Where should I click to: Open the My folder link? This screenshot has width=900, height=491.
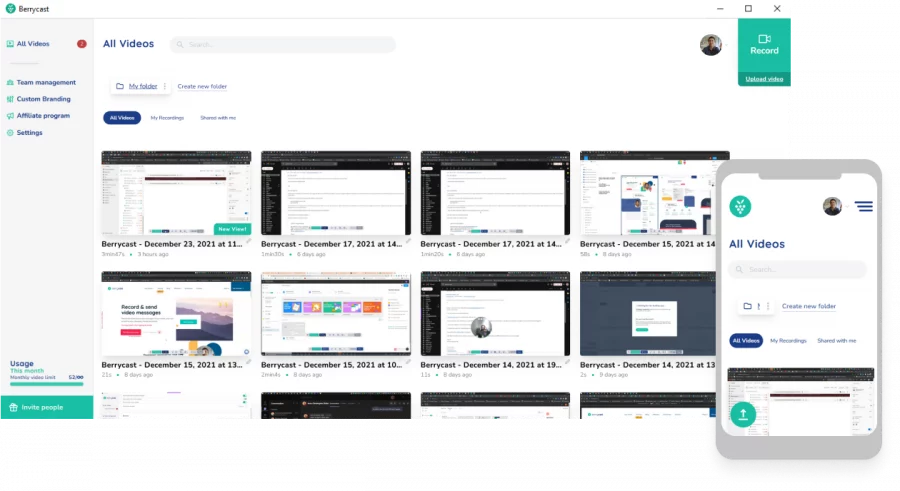[x=143, y=86]
